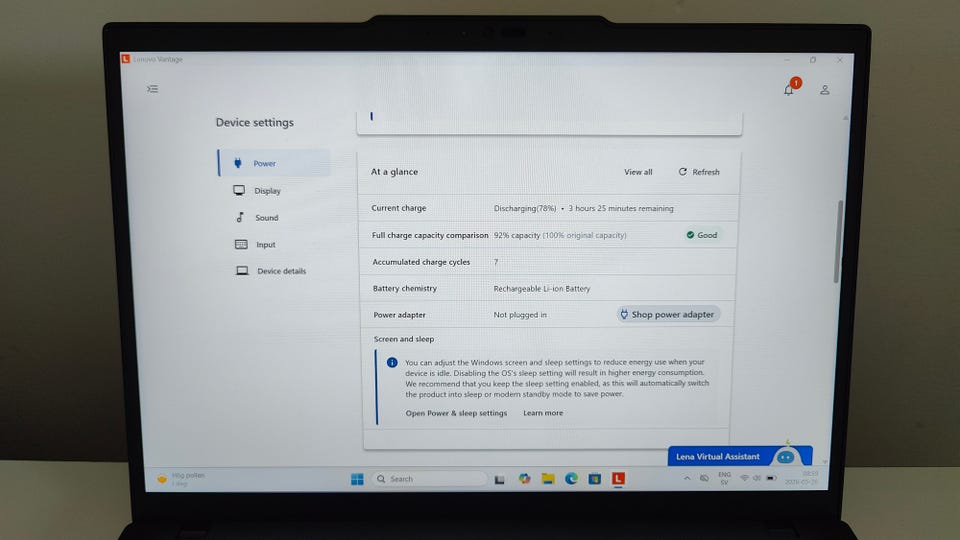This screenshot has width=960, height=540.
Task: Open Microsoft Store from the taskbar
Action: (594, 479)
